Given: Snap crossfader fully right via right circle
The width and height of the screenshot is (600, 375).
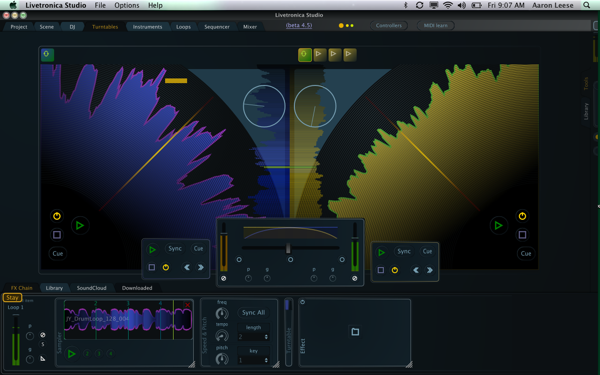Looking at the screenshot, I should click(342, 259).
